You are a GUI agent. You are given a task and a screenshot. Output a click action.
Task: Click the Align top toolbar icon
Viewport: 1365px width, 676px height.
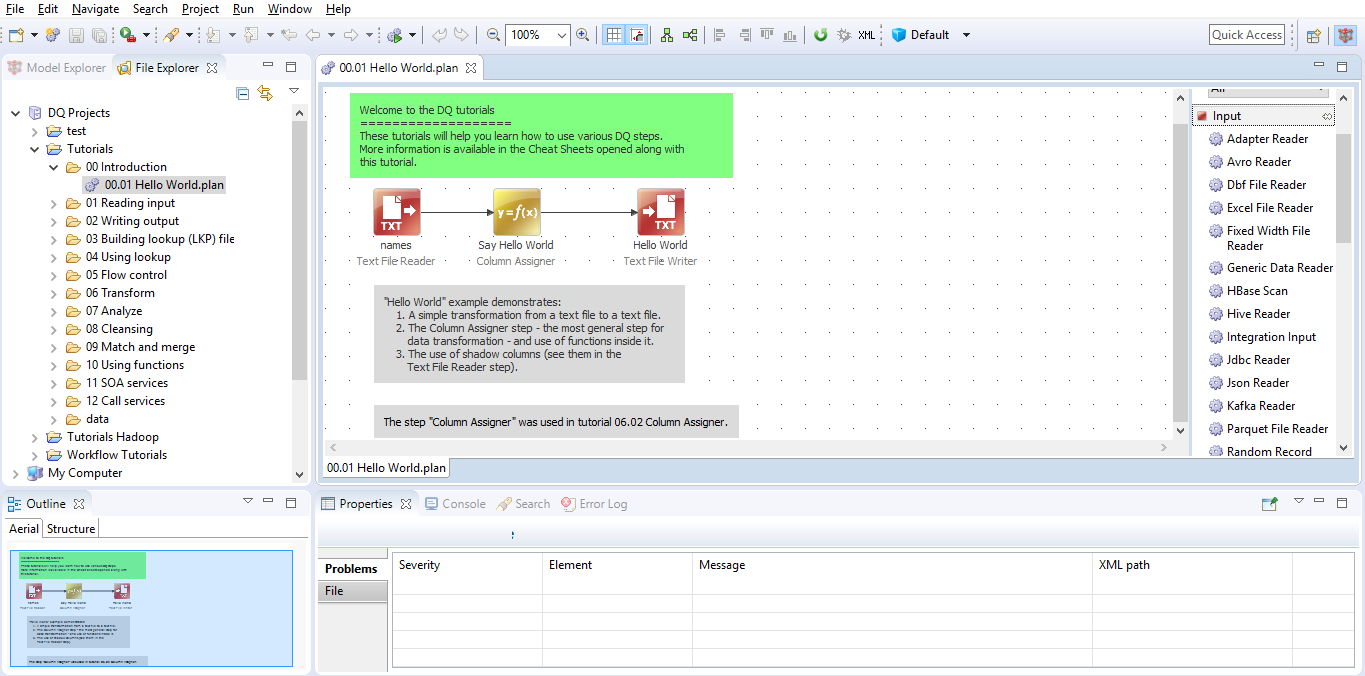(x=767, y=35)
